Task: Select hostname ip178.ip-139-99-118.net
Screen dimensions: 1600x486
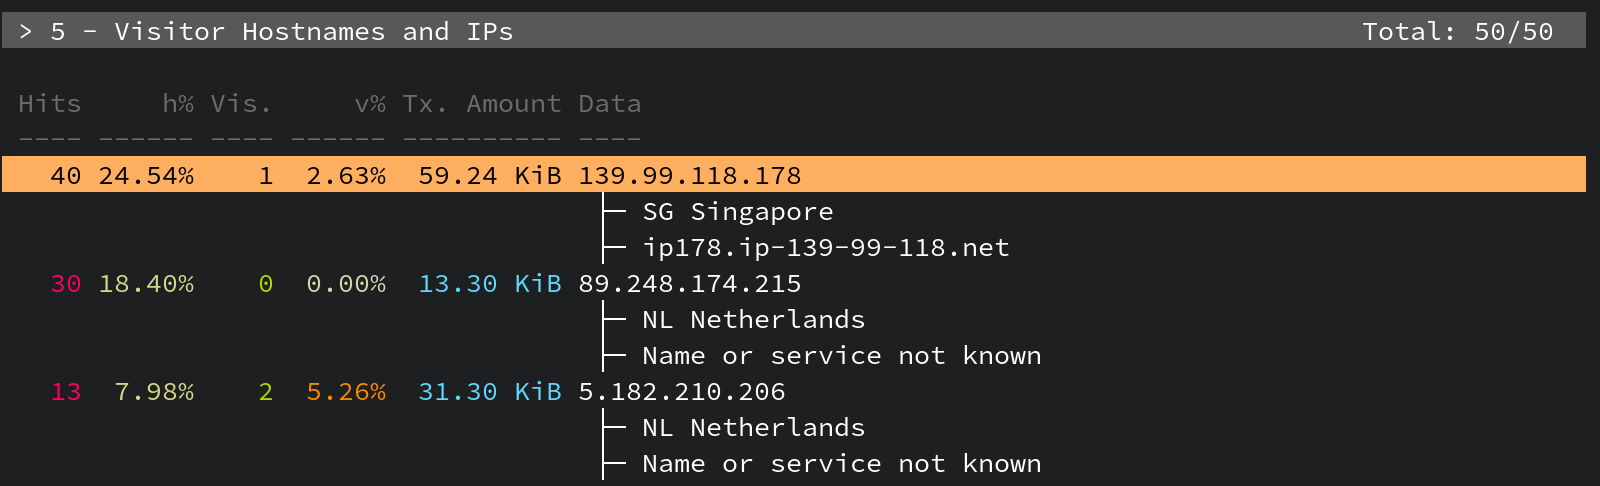Action: tap(825, 248)
